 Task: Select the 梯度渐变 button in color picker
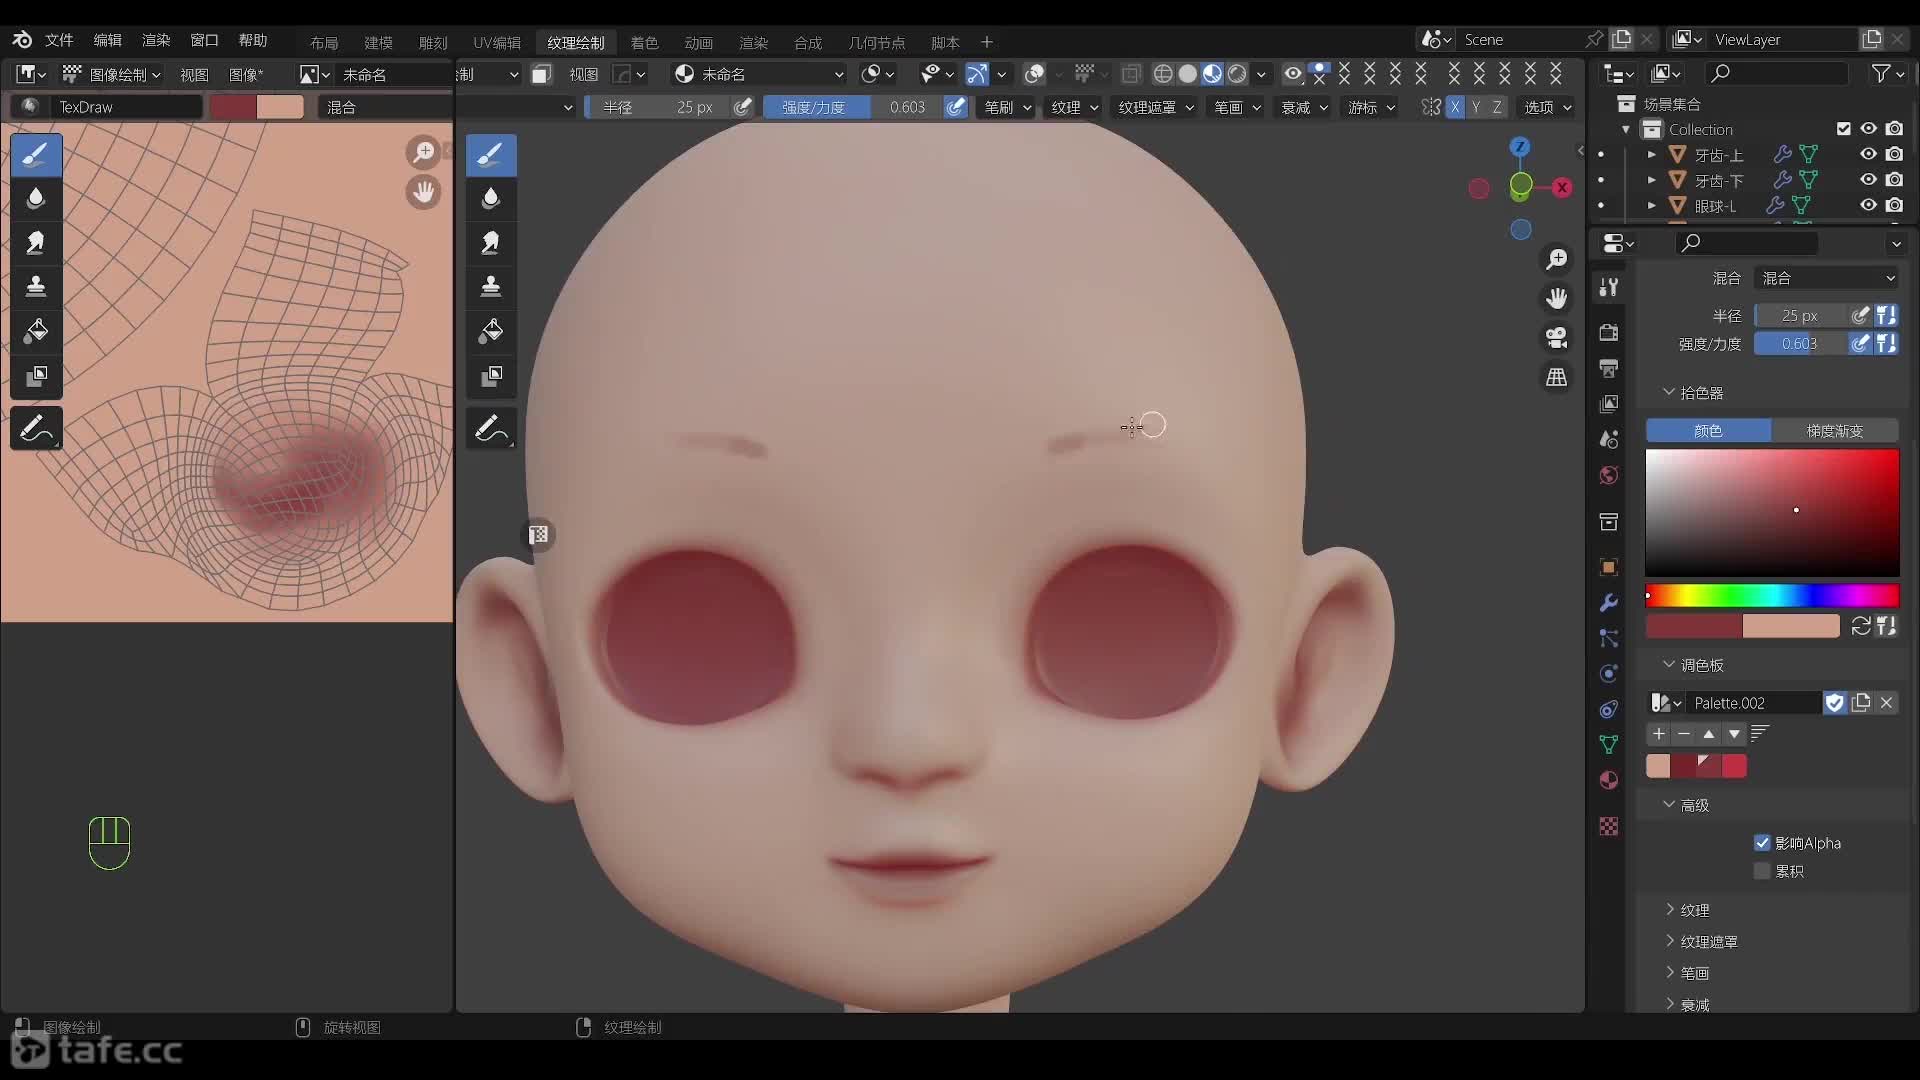1834,431
